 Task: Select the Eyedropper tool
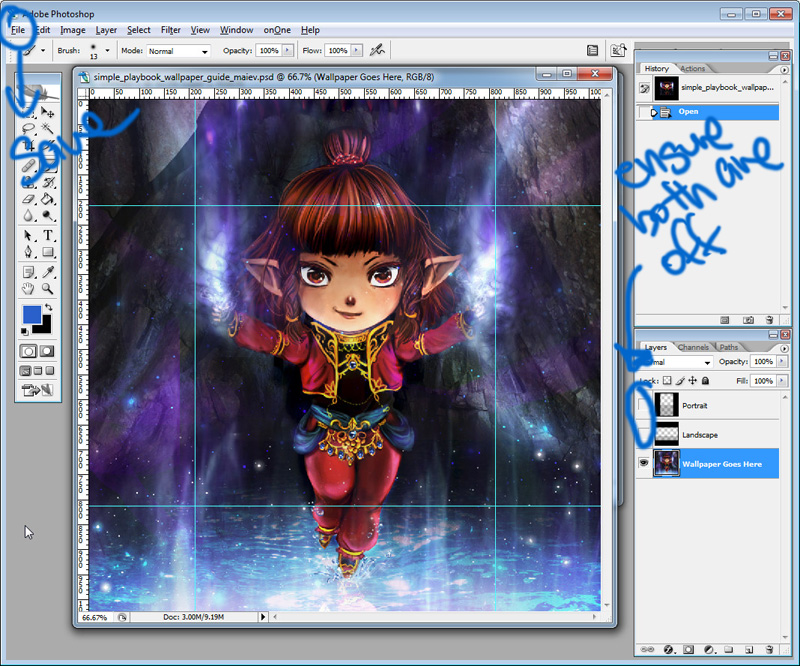tap(48, 272)
